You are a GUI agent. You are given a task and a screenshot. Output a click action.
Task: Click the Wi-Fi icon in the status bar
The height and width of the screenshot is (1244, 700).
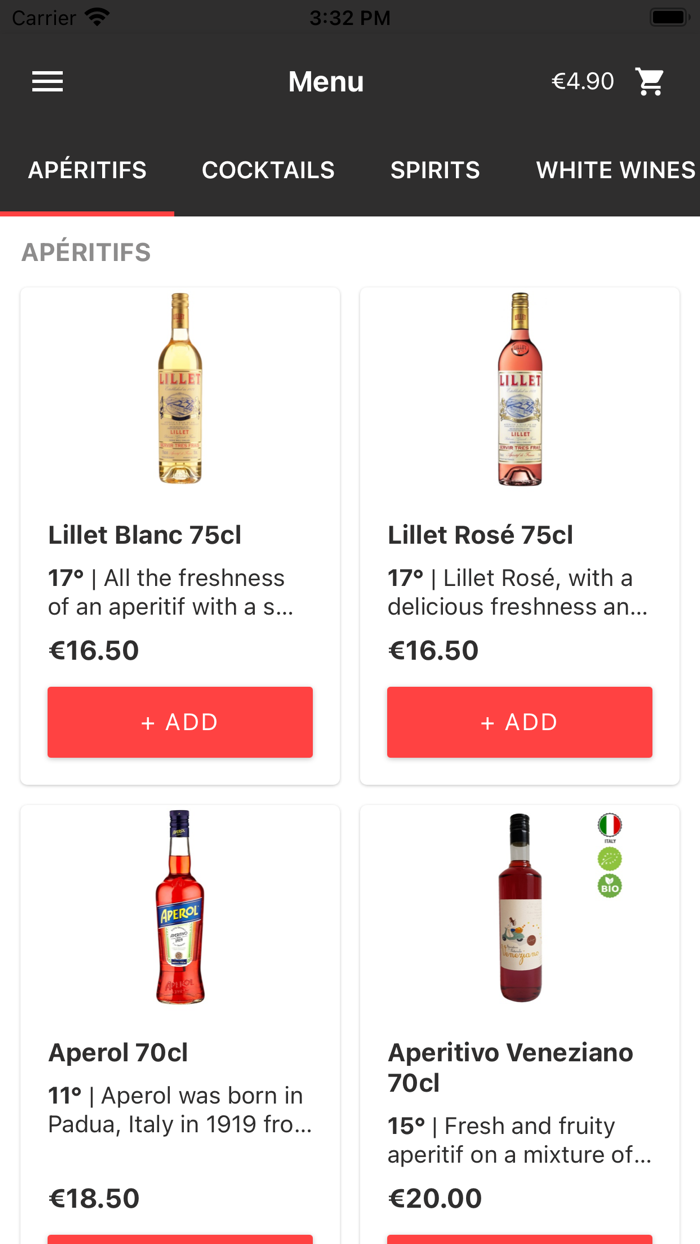[x=95, y=15]
